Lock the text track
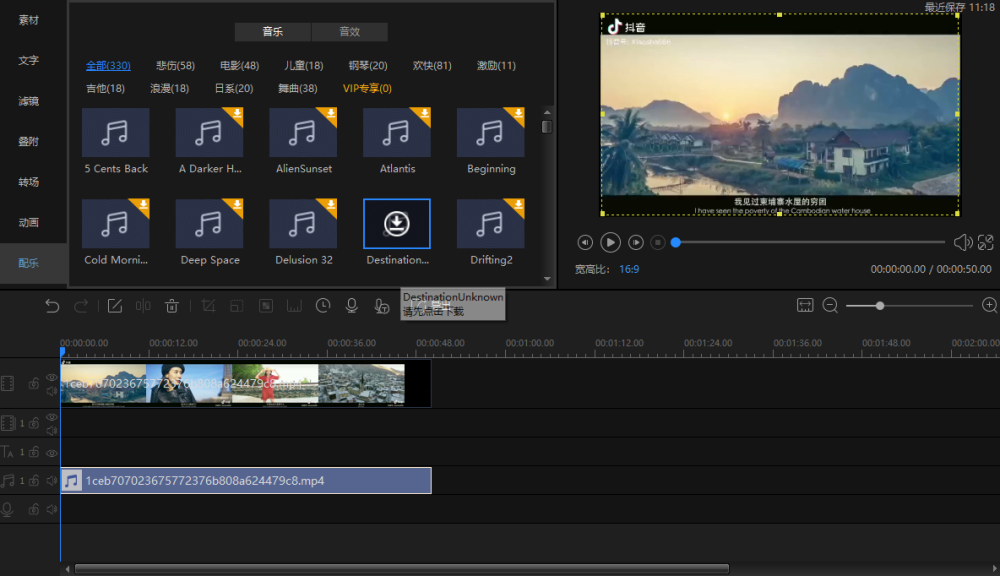Screen dimensions: 1000x576 click(x=34, y=453)
